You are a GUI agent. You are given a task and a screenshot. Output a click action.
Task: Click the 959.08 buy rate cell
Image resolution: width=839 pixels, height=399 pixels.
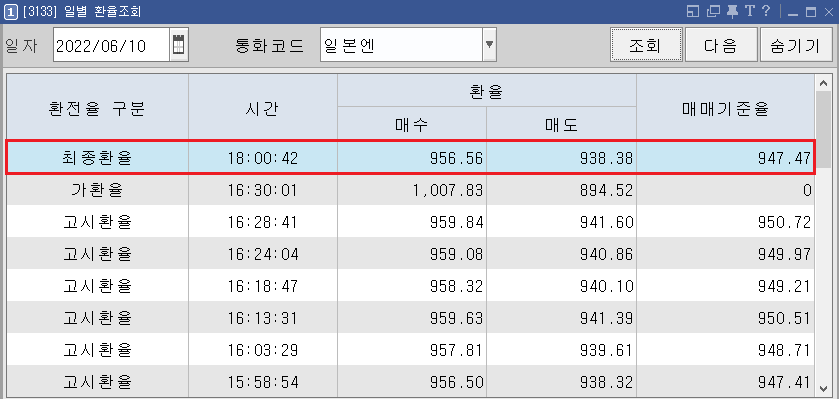click(x=412, y=254)
